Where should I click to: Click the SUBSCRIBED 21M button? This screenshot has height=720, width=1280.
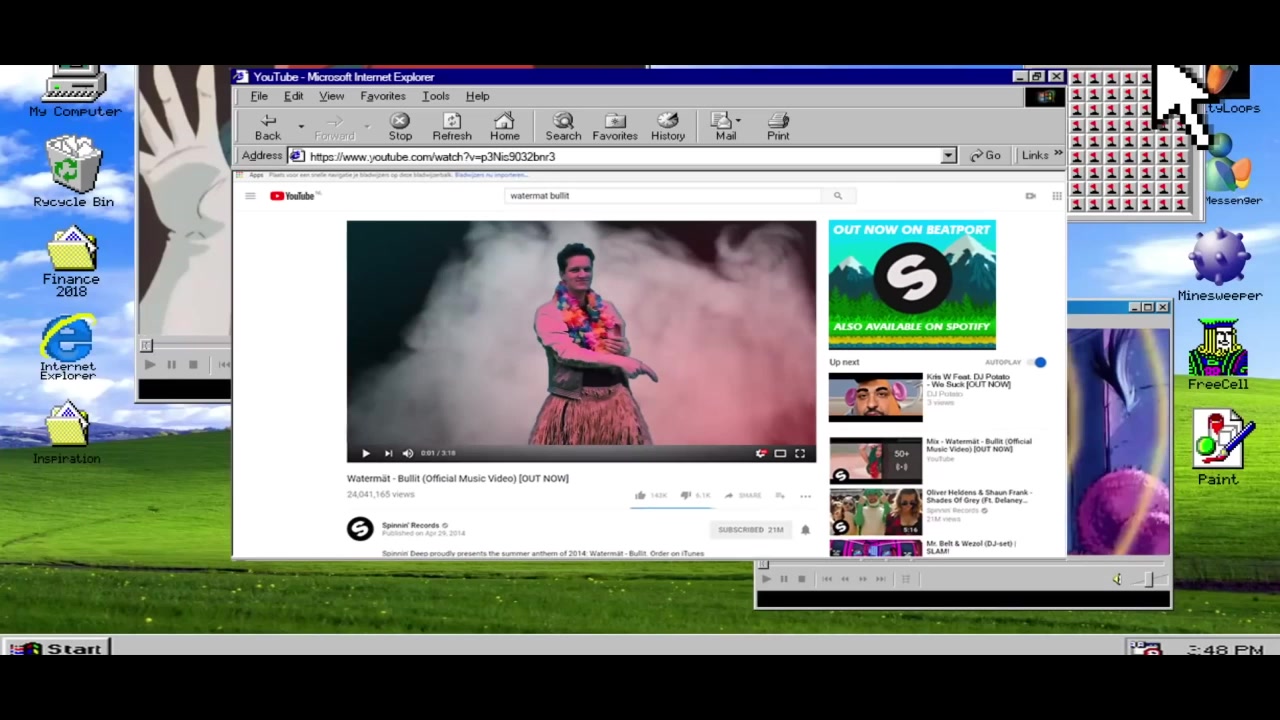(750, 530)
